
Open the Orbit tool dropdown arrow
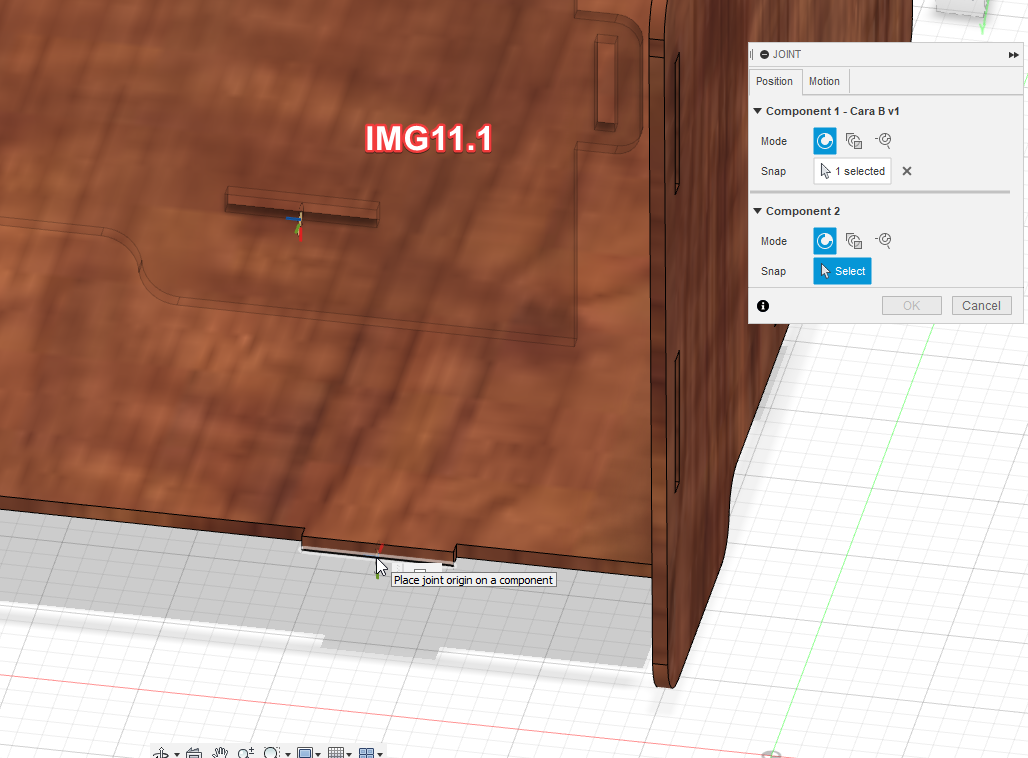tap(177, 755)
